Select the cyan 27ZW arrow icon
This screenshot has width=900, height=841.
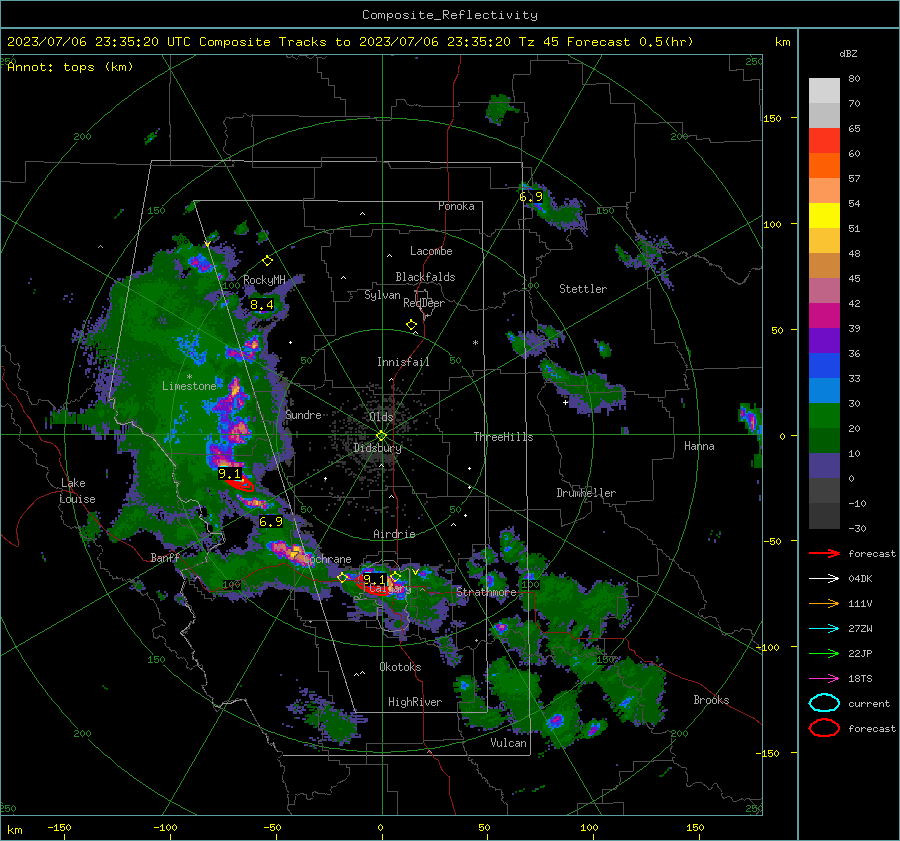click(x=824, y=629)
